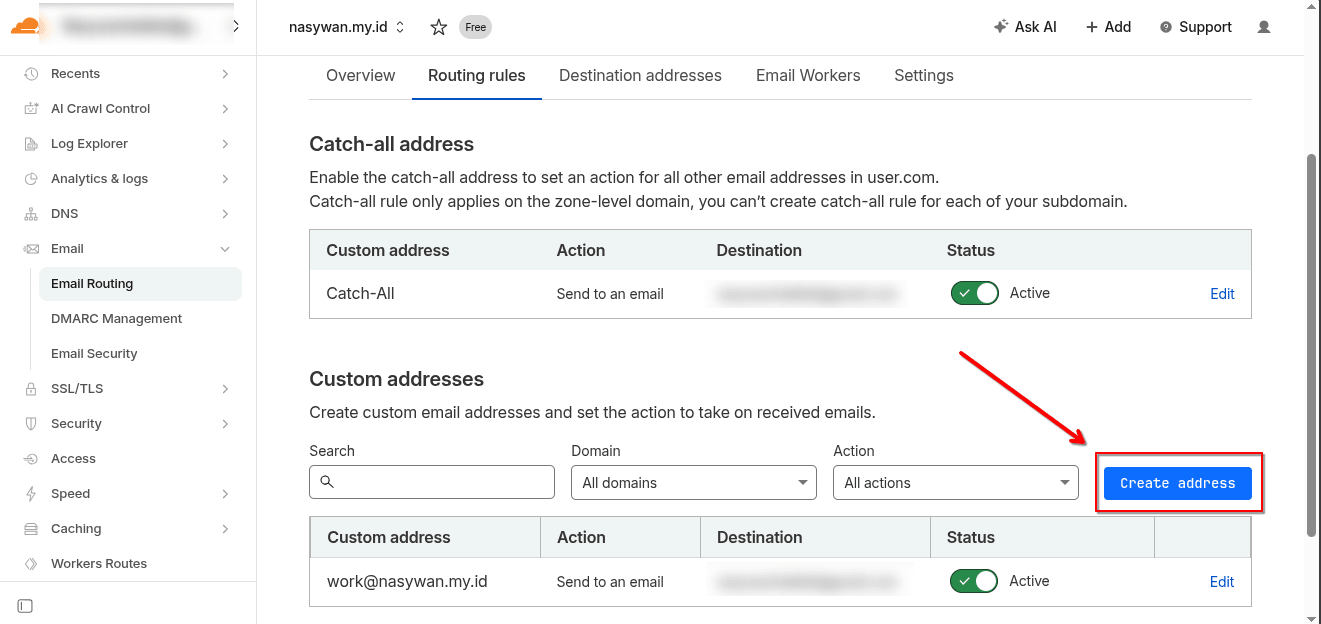Disable the work@nasywan.my.id address
The width and height of the screenshot is (1321, 624).
tap(973, 581)
